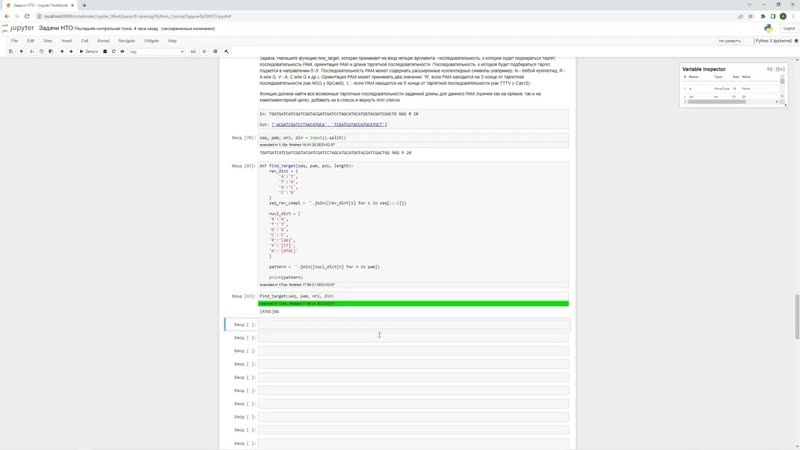Viewport: 800px width, 450px height.
Task: Click the [ATGC]GG output text
Action: click(269, 311)
